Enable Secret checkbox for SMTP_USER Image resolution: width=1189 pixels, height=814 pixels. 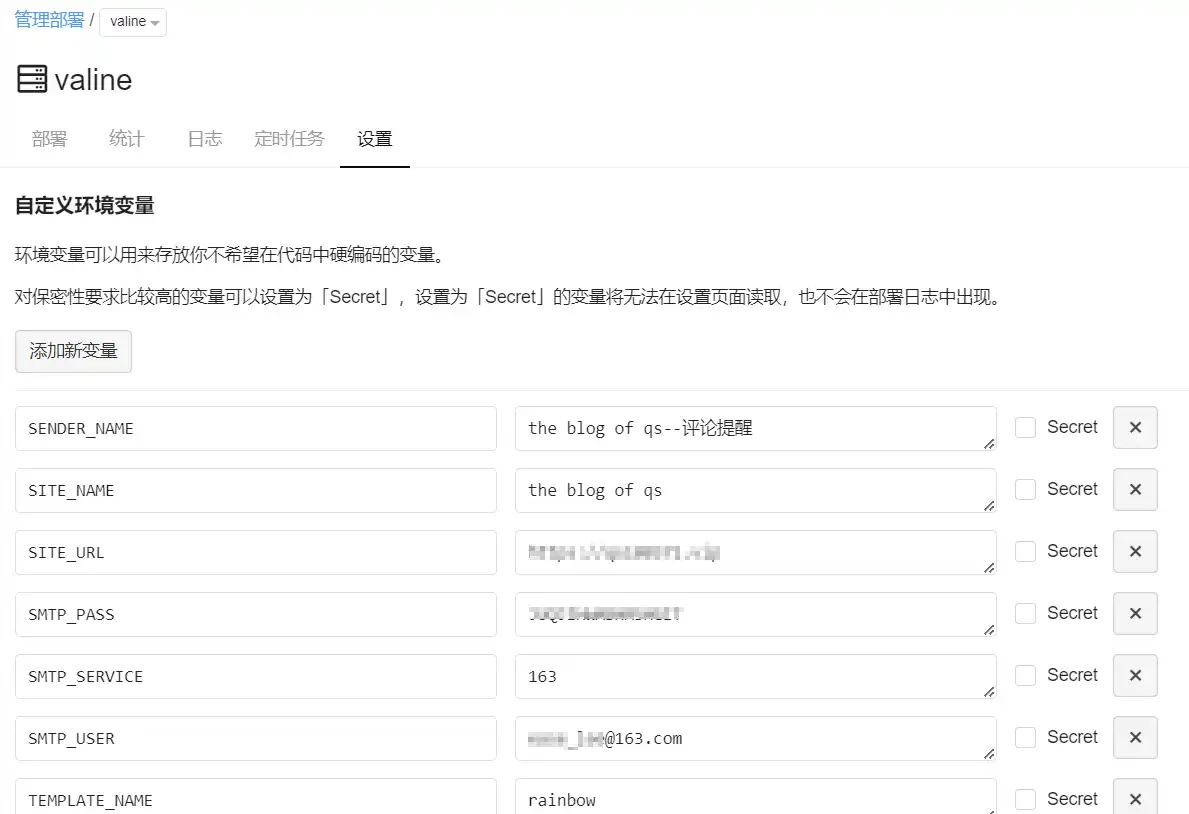[x=1025, y=738]
